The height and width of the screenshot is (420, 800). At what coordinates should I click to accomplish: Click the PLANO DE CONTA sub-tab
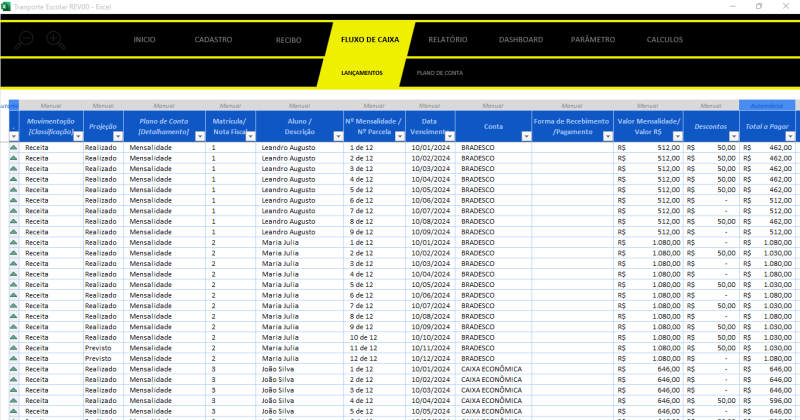pyautogui.click(x=439, y=73)
